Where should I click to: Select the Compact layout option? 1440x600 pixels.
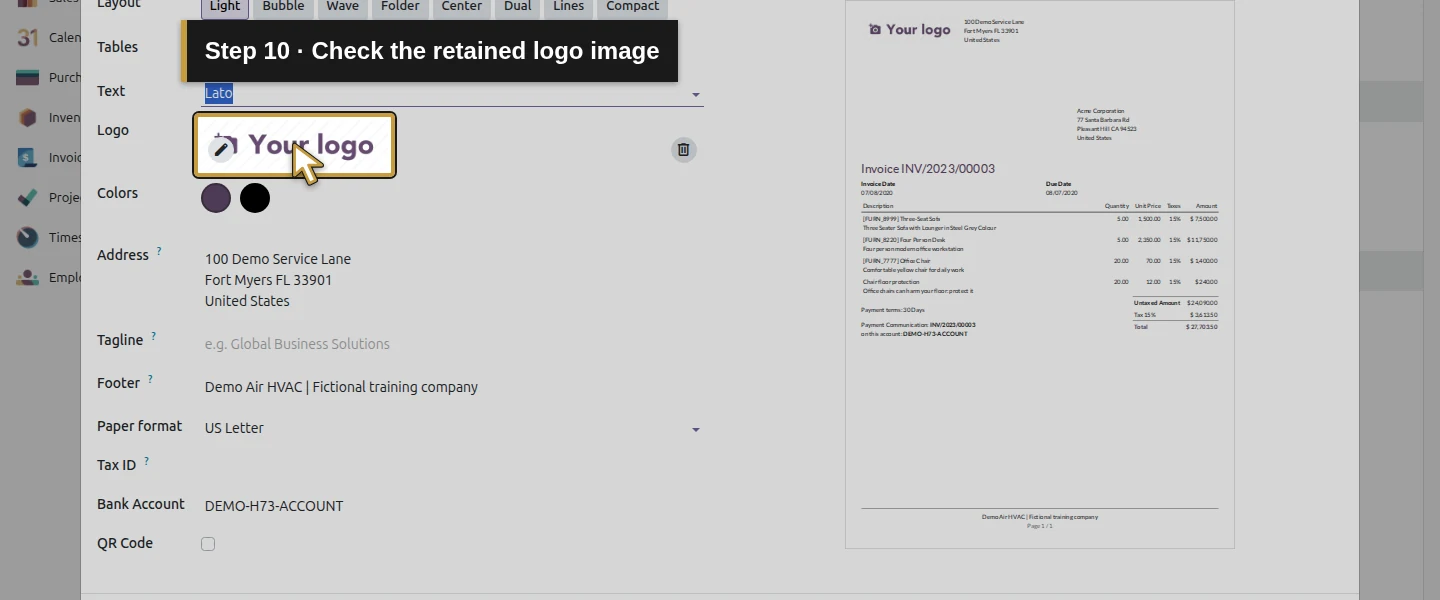tap(632, 6)
